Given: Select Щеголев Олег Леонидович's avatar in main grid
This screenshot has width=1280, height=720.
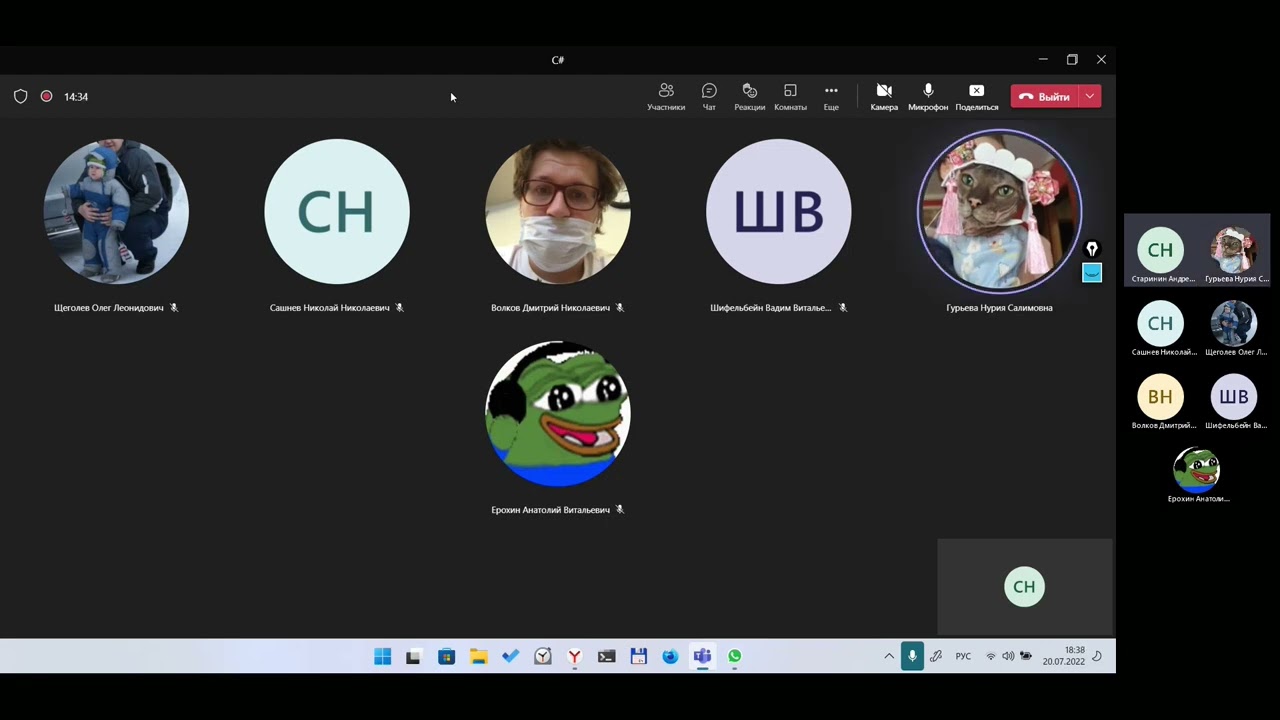Looking at the screenshot, I should point(116,212).
